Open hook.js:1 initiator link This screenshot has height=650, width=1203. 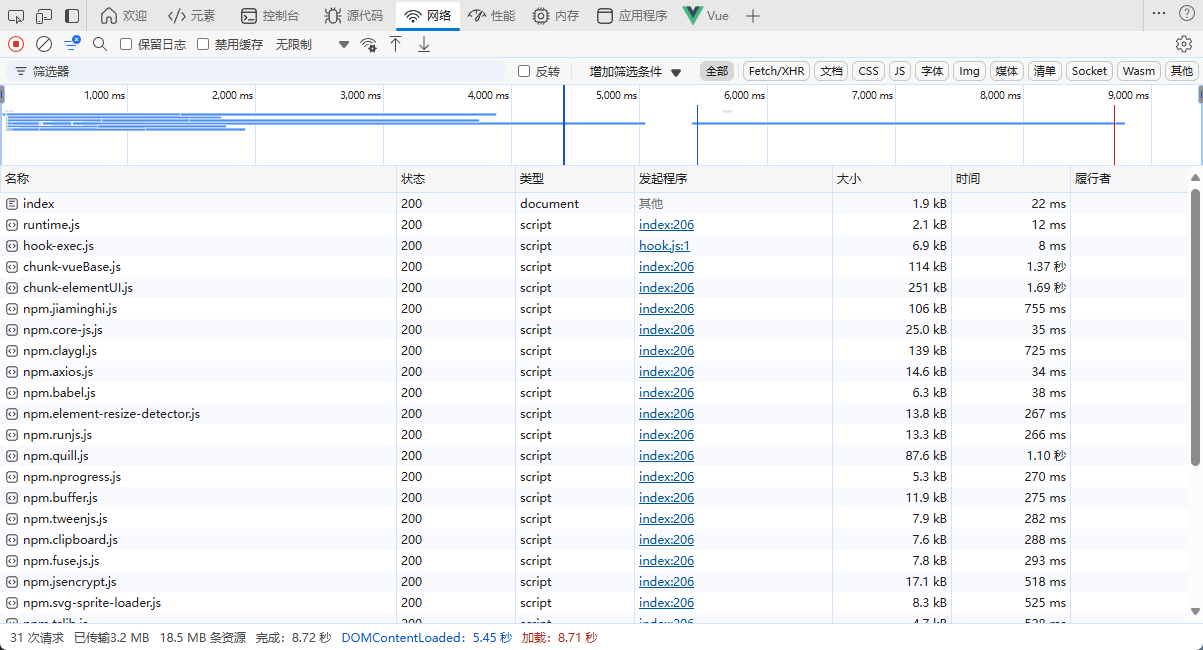tap(665, 246)
